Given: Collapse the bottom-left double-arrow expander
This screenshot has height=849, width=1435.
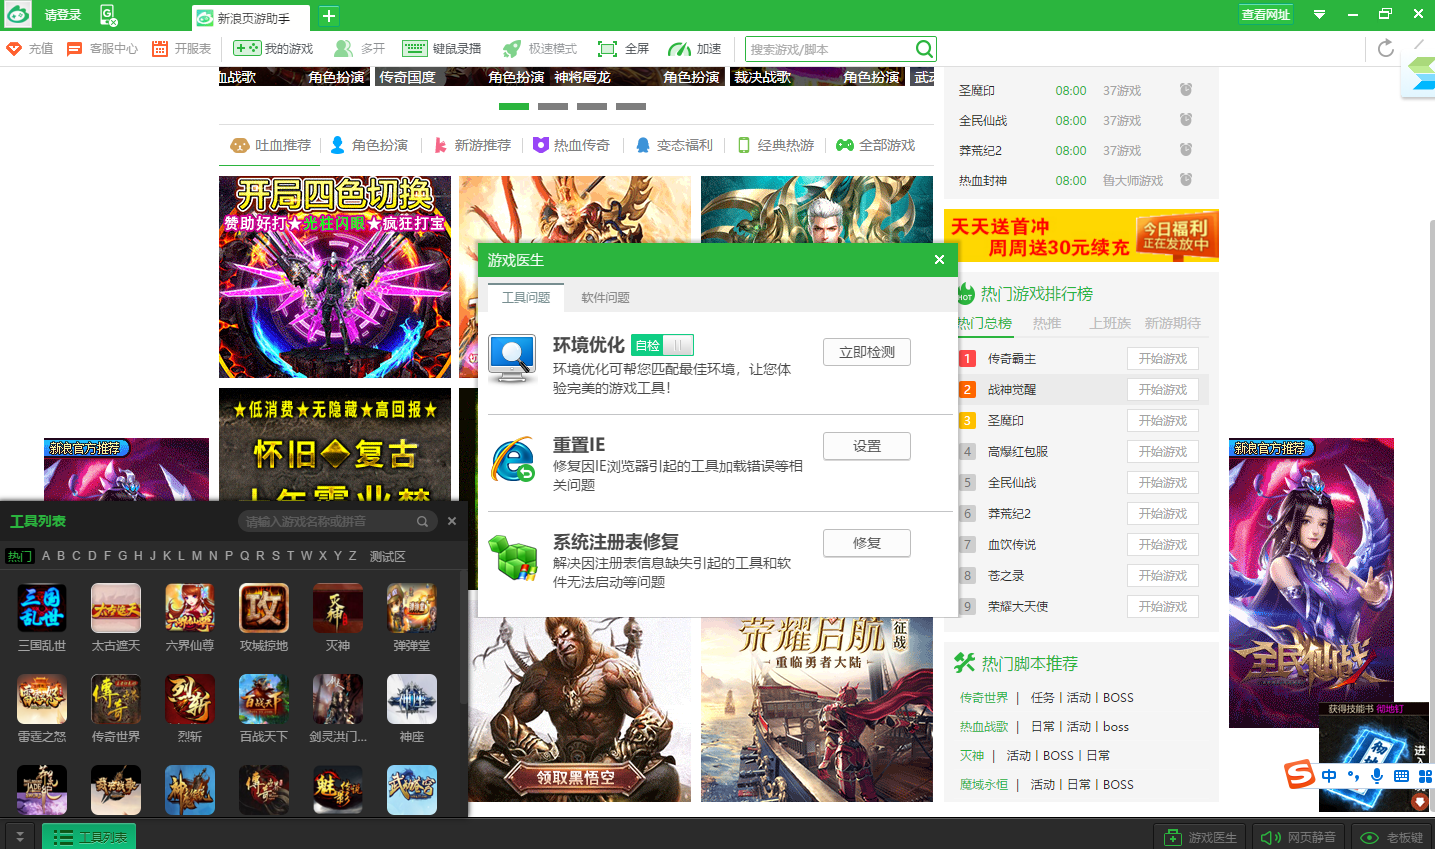Looking at the screenshot, I should point(19,837).
